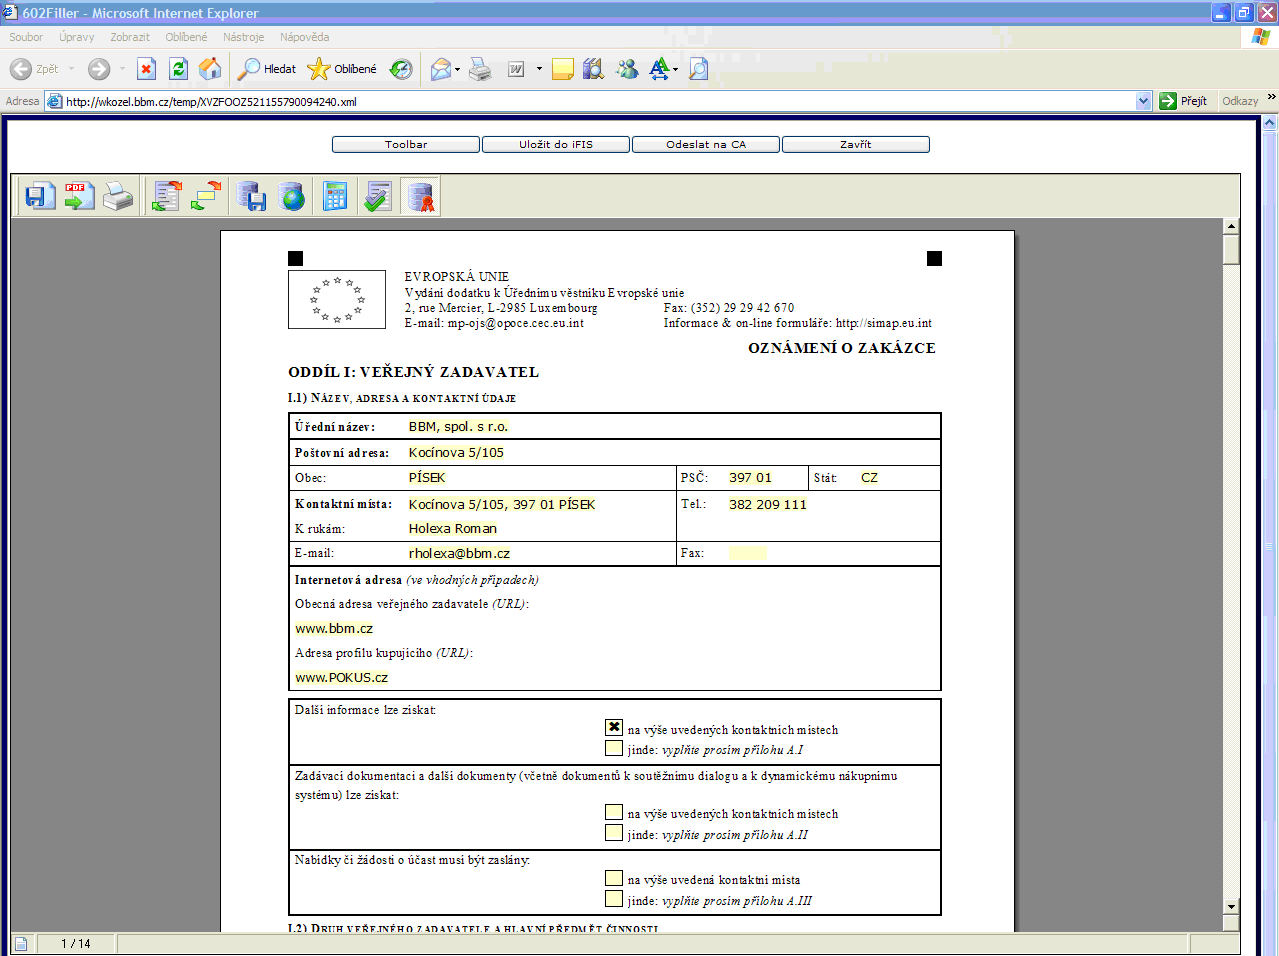The image size is (1279, 956).
Task: Click the database with globe icon
Action: tap(292, 196)
